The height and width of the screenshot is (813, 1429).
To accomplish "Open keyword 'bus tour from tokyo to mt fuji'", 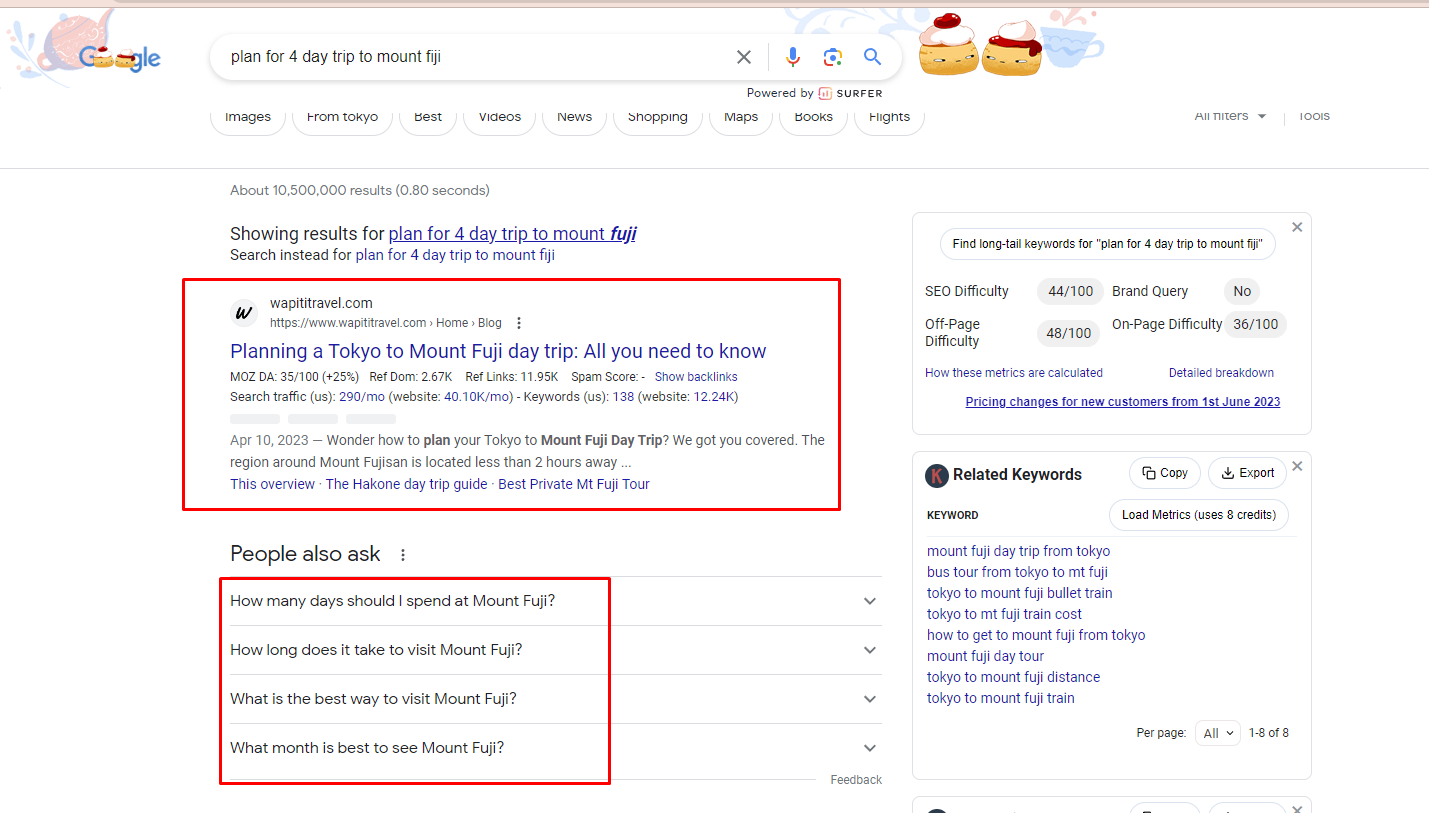I will point(1017,572).
